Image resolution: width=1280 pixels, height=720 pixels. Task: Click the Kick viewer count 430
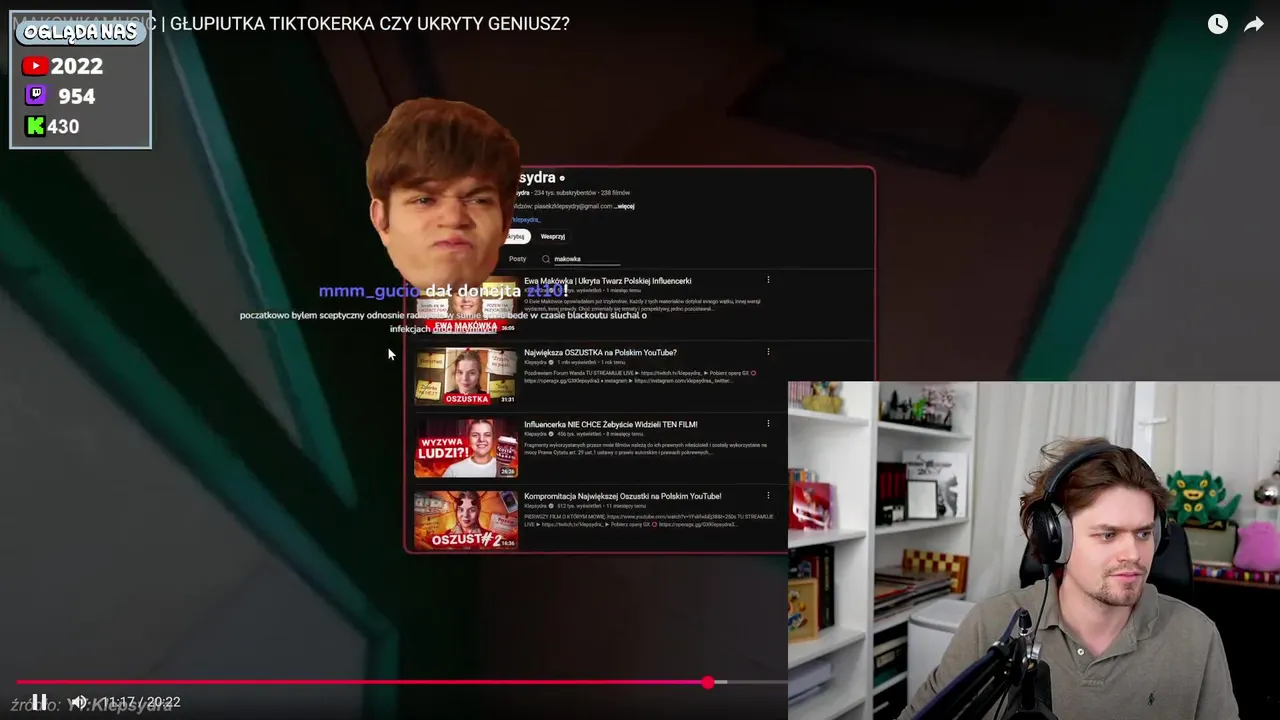pyautogui.click(x=63, y=126)
